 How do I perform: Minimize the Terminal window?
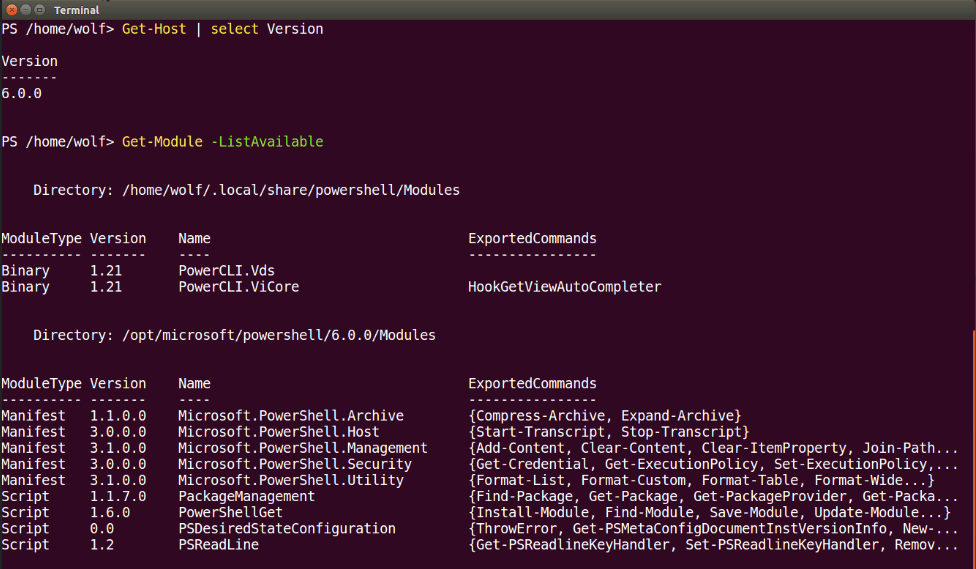coord(26,9)
